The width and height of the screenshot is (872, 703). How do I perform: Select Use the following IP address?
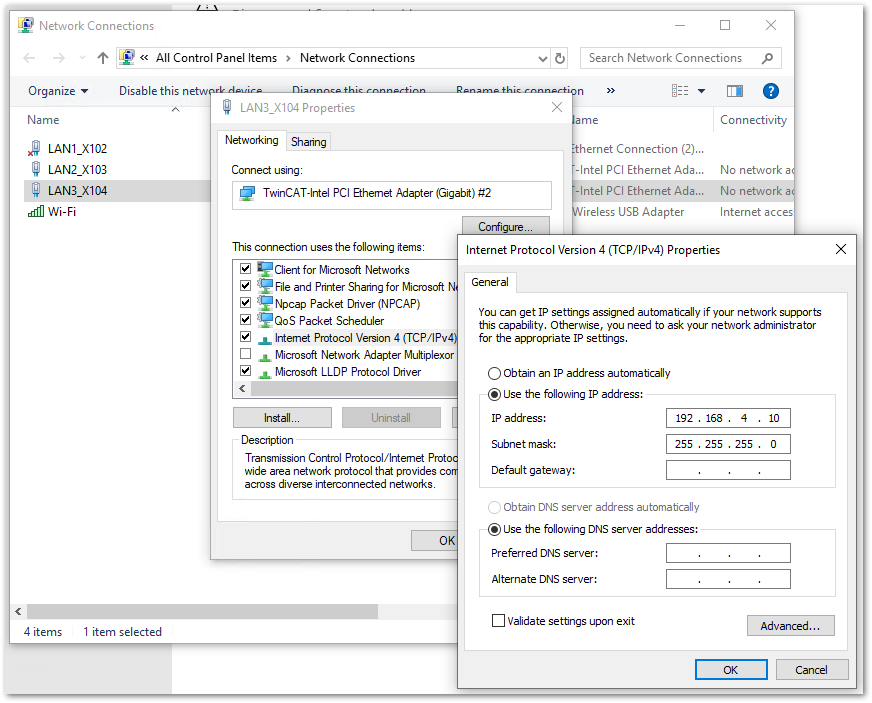point(494,394)
